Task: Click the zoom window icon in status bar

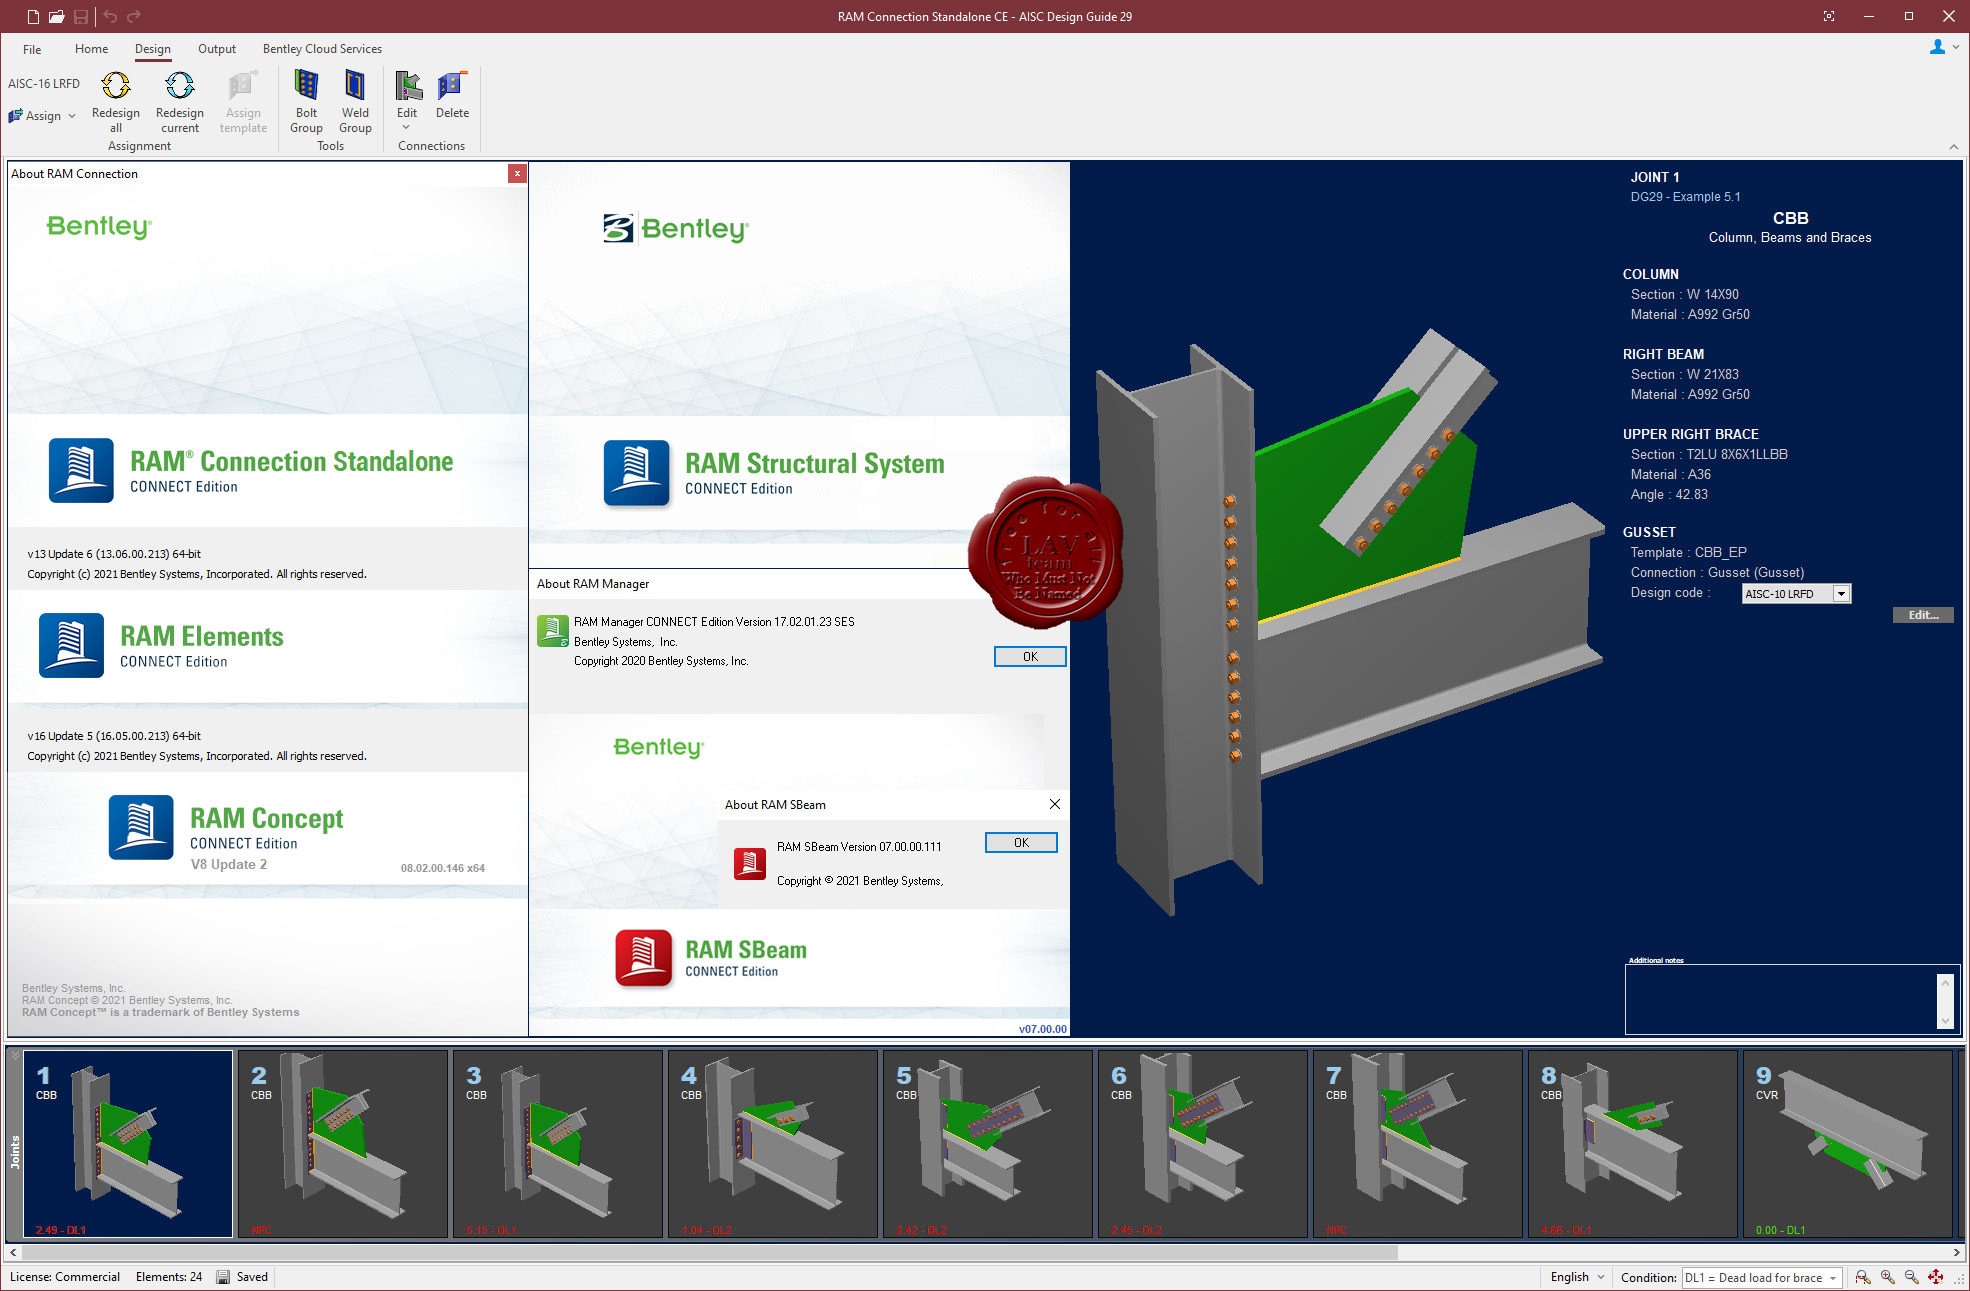Action: click(1862, 1277)
